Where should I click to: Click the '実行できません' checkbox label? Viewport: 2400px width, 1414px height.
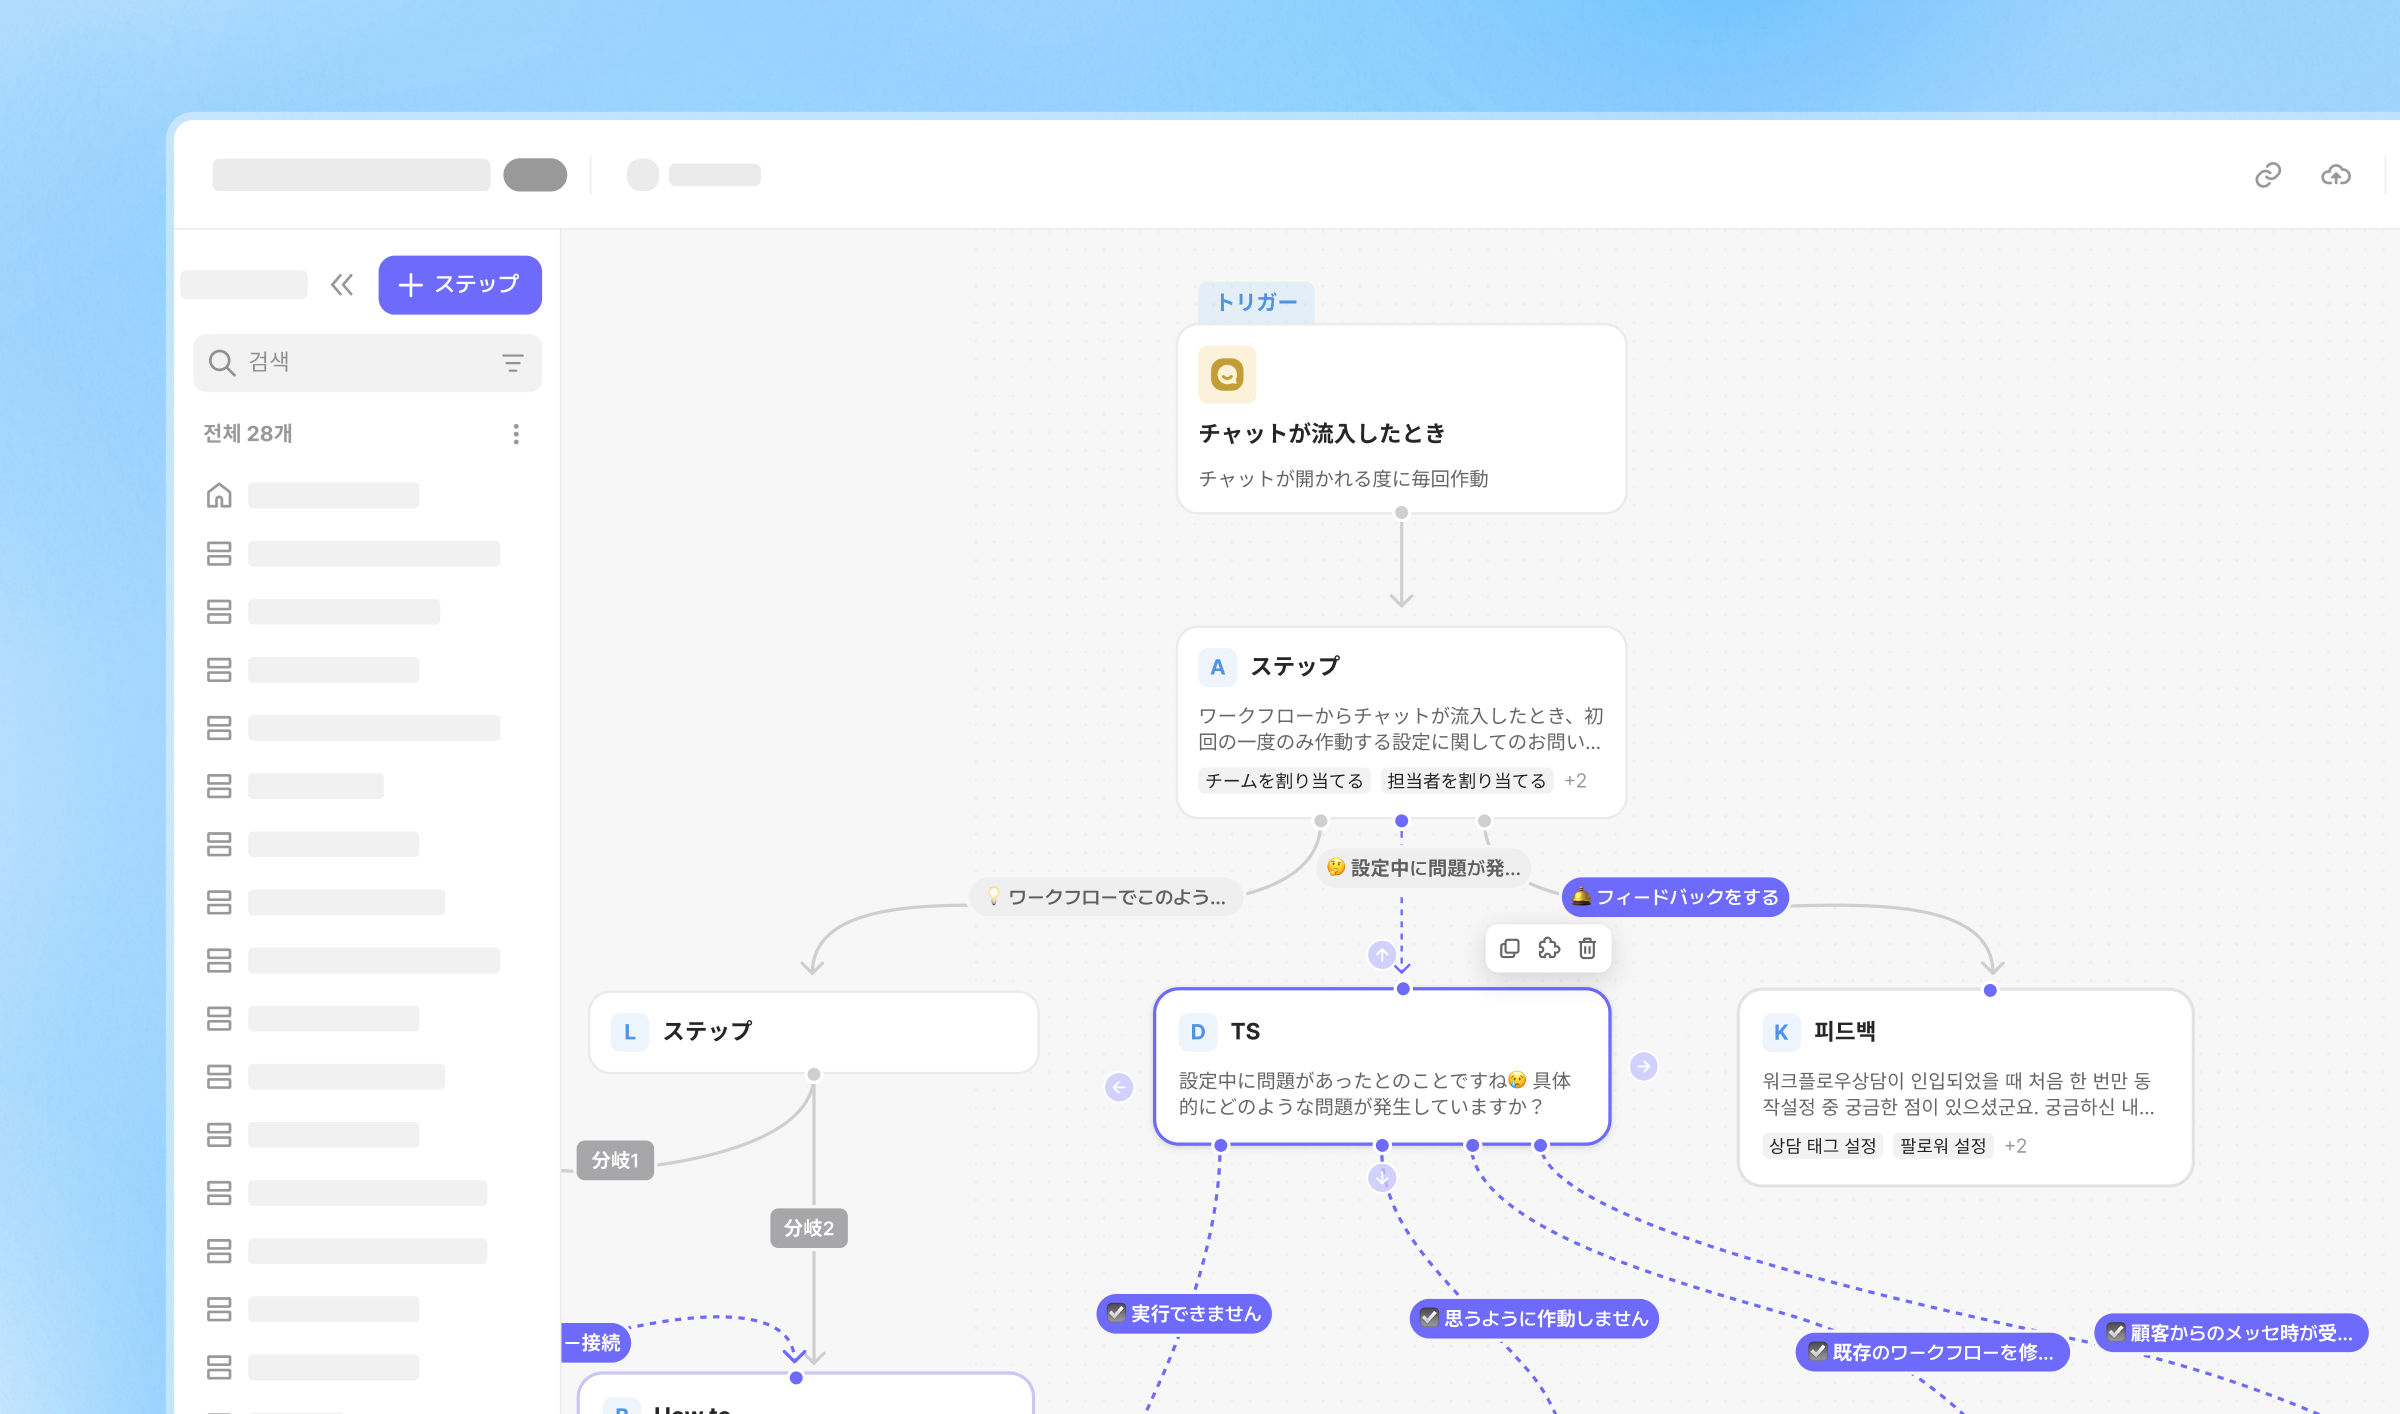1184,1314
